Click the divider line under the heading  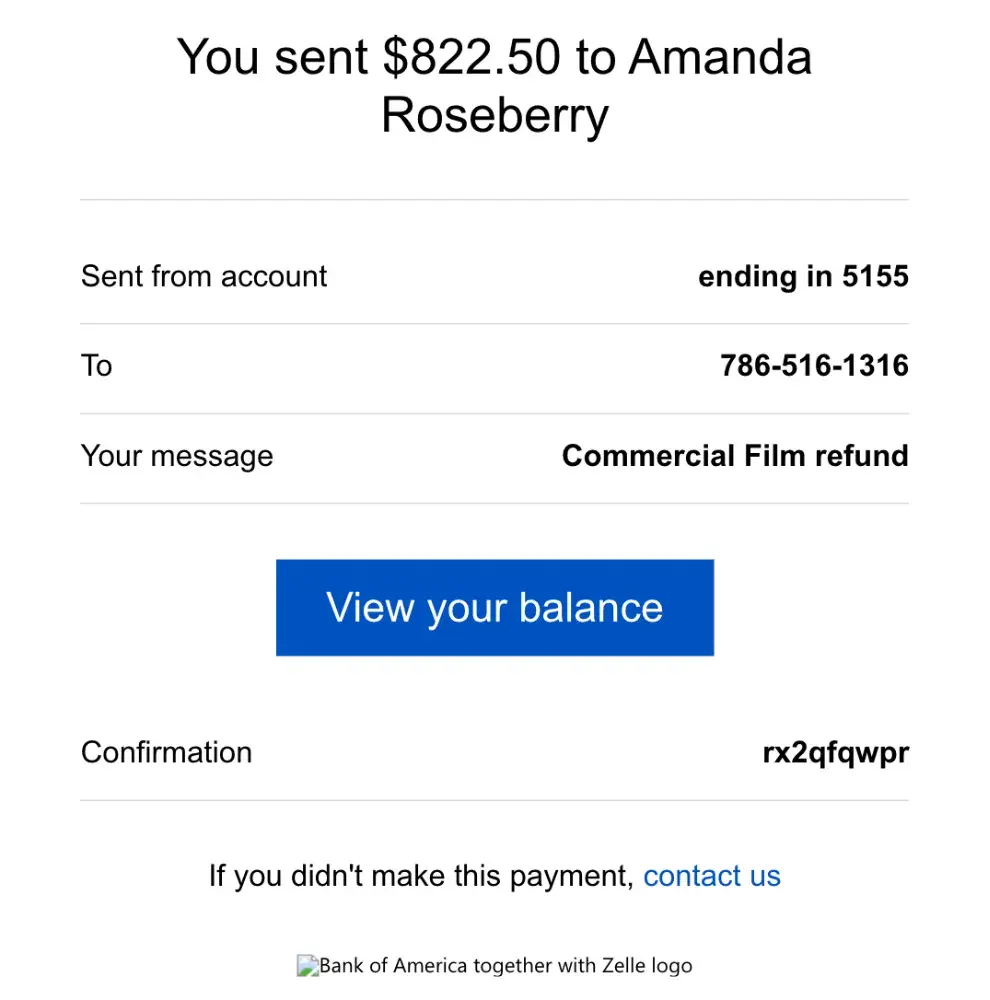click(494, 200)
